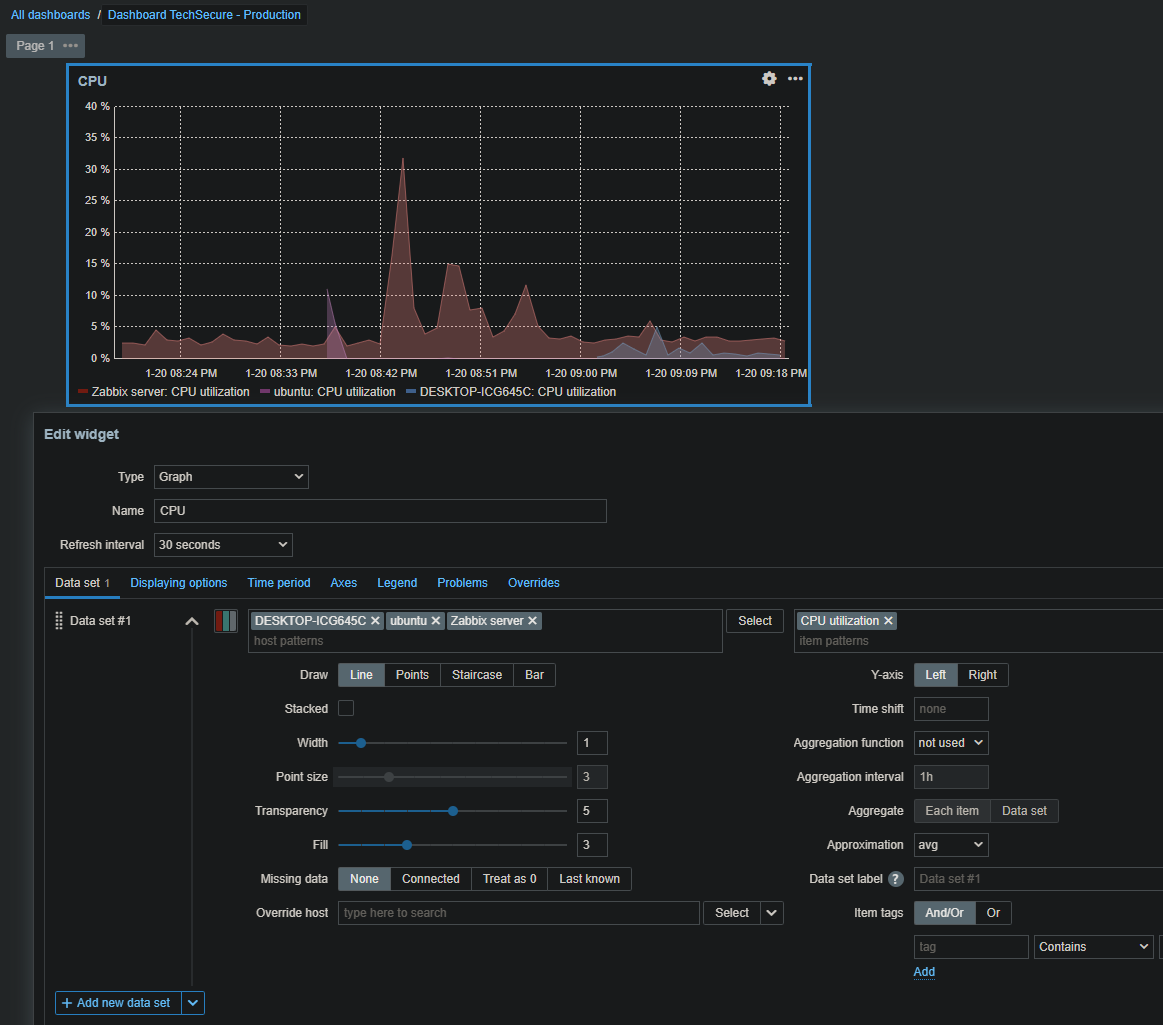
Task: Set Missing data to Connected
Action: (x=430, y=879)
